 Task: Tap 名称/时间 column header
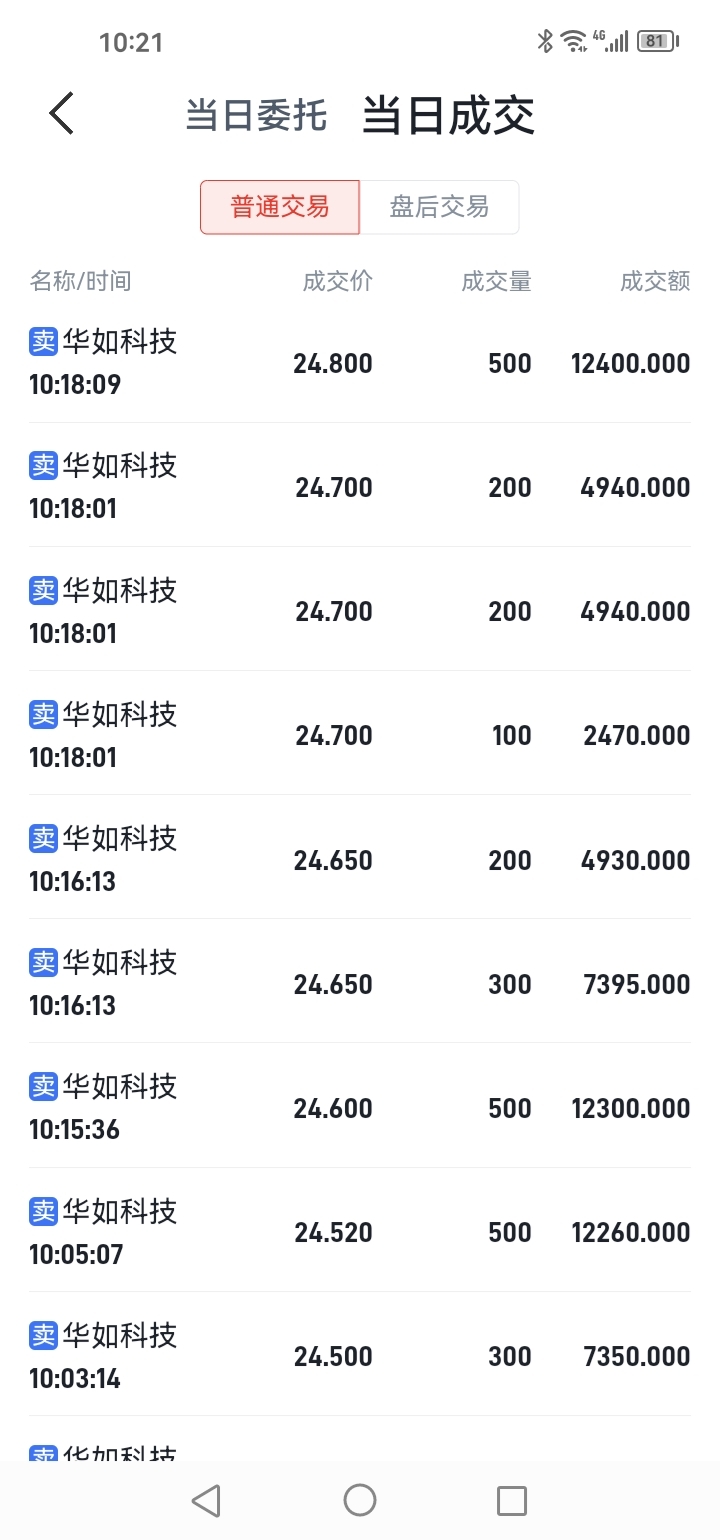coord(80,281)
